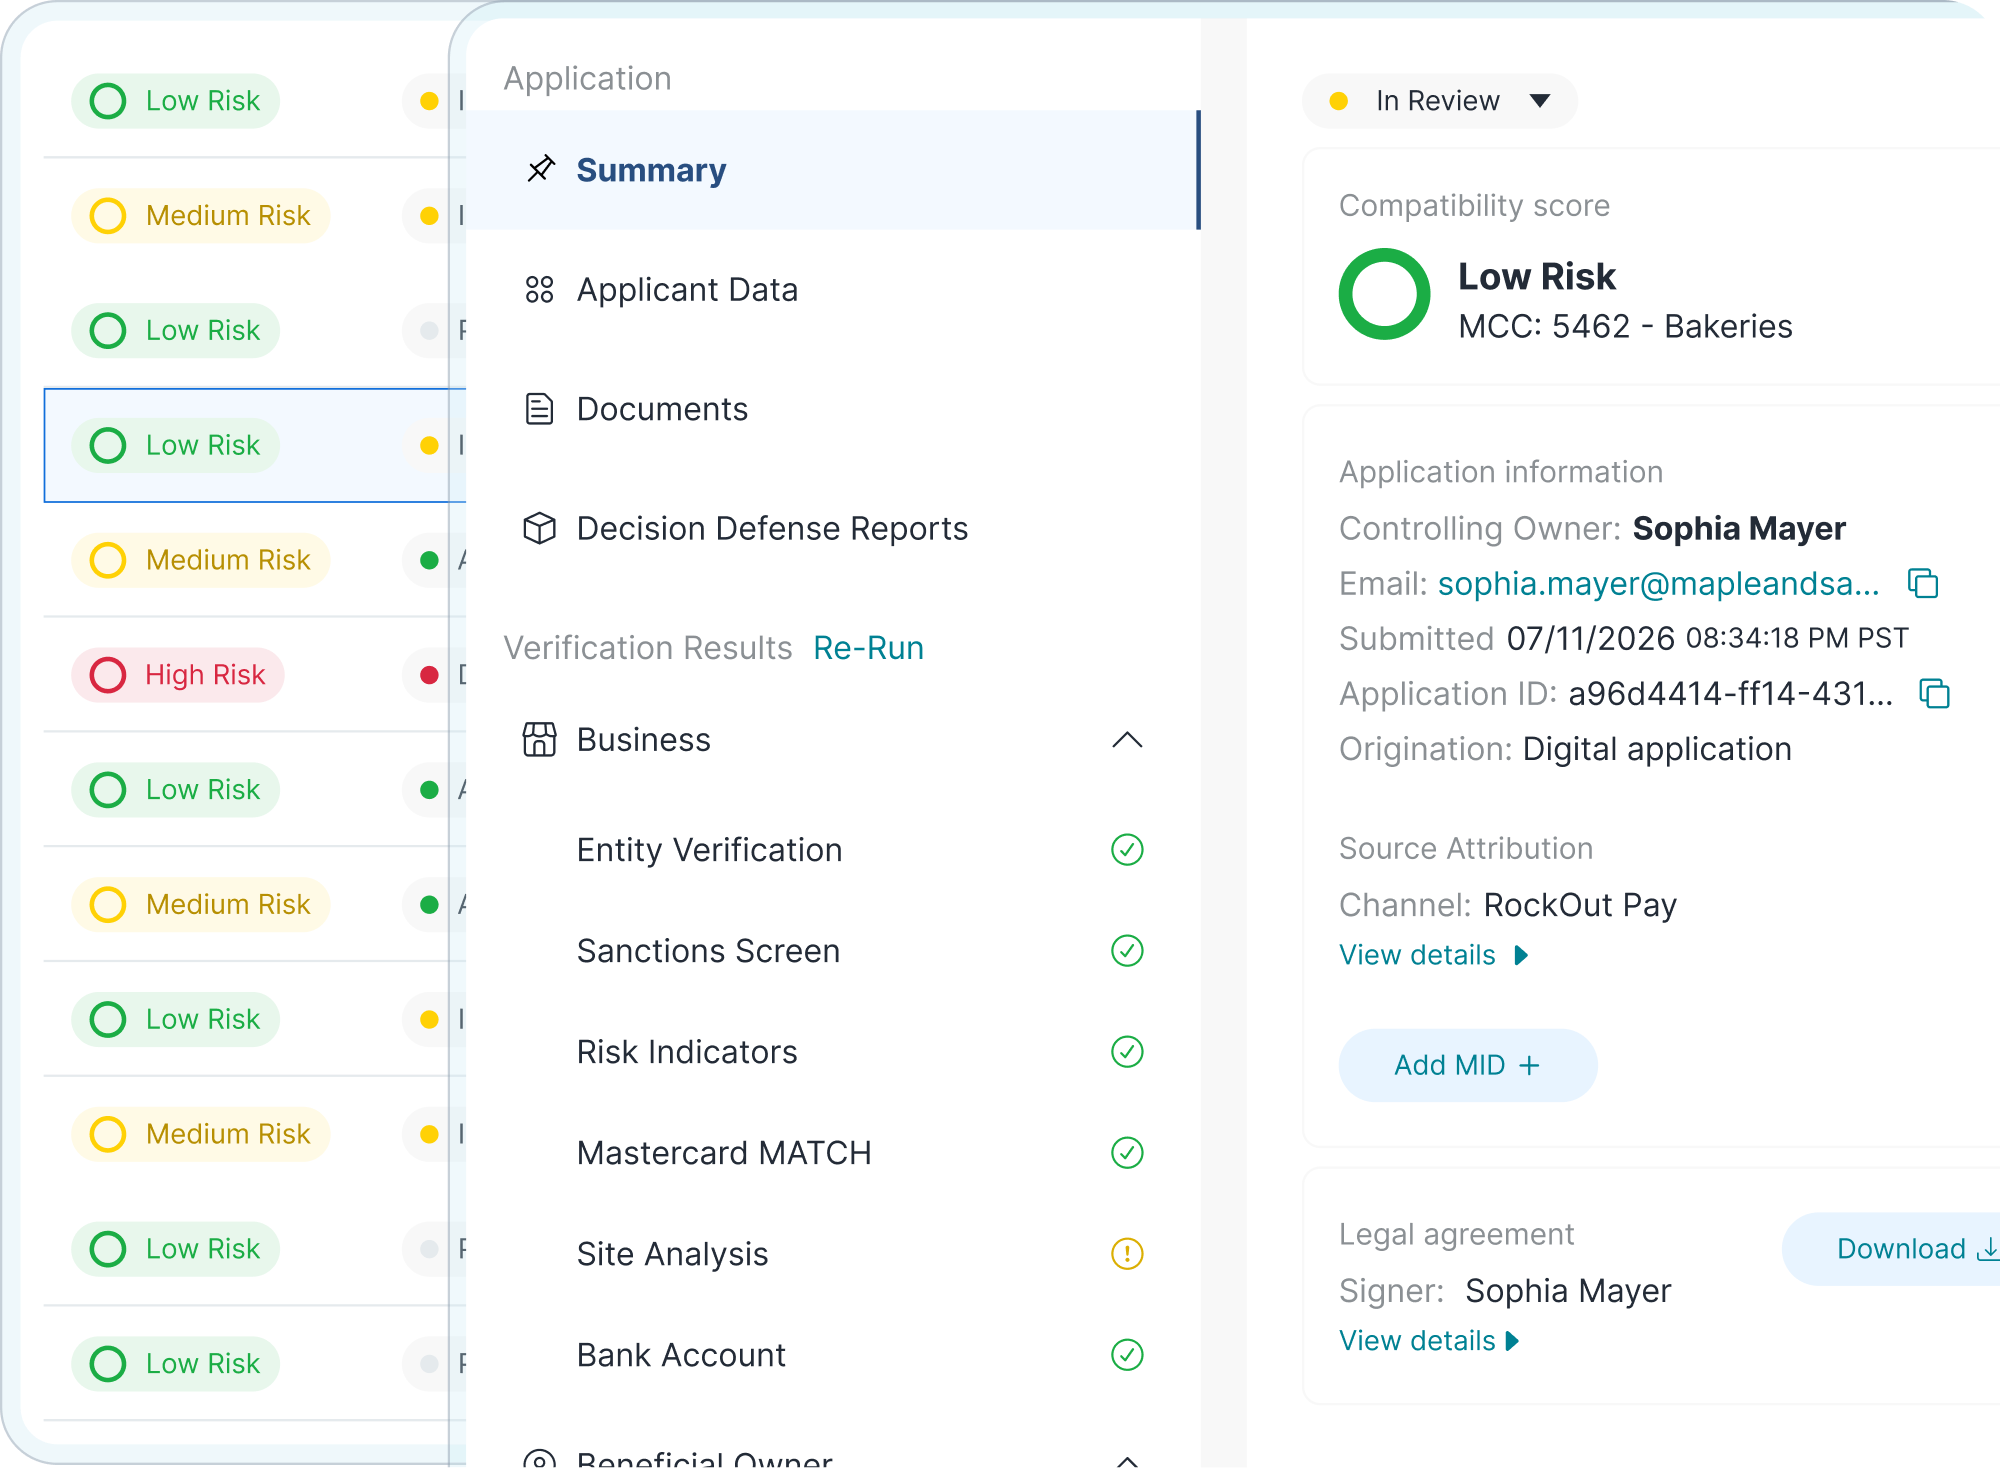
Task: Open the In Review status dropdown
Action: tap(1439, 101)
